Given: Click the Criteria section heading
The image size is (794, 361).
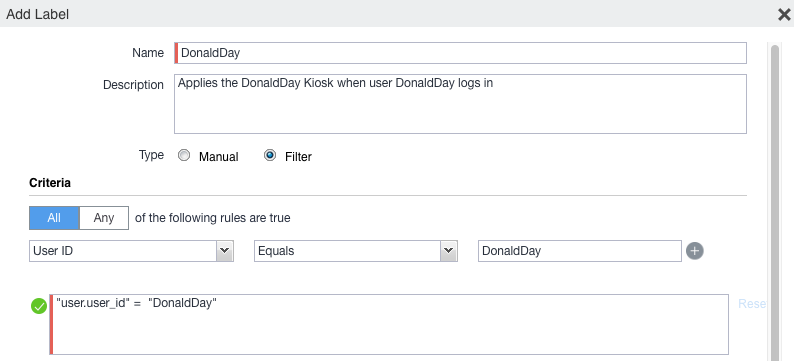Looking at the screenshot, I should [x=50, y=183].
